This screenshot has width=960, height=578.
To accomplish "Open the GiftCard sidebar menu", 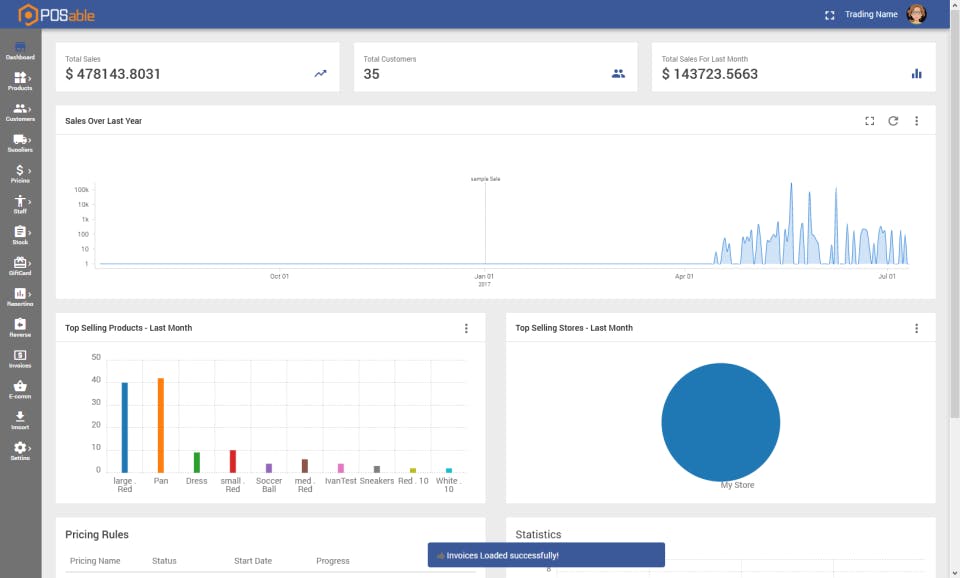I will pos(20,266).
